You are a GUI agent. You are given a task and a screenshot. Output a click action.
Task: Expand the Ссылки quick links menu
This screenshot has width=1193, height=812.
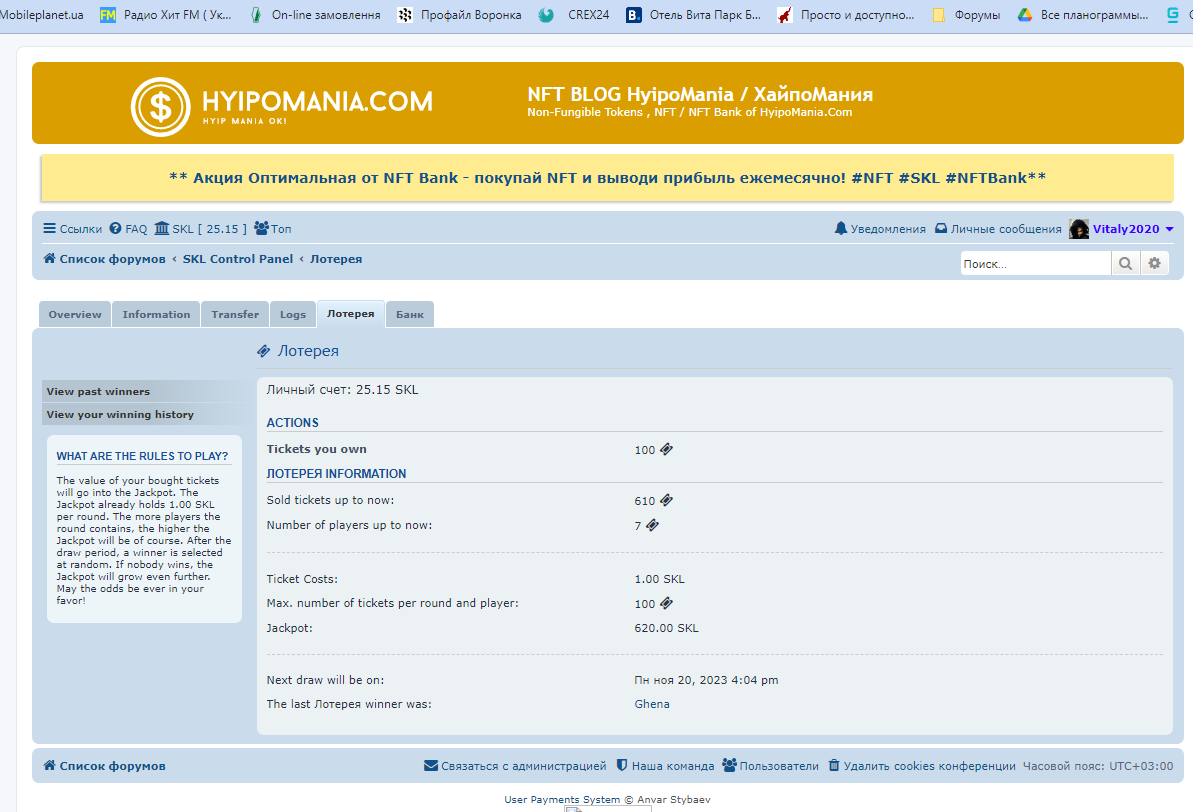tap(72, 229)
